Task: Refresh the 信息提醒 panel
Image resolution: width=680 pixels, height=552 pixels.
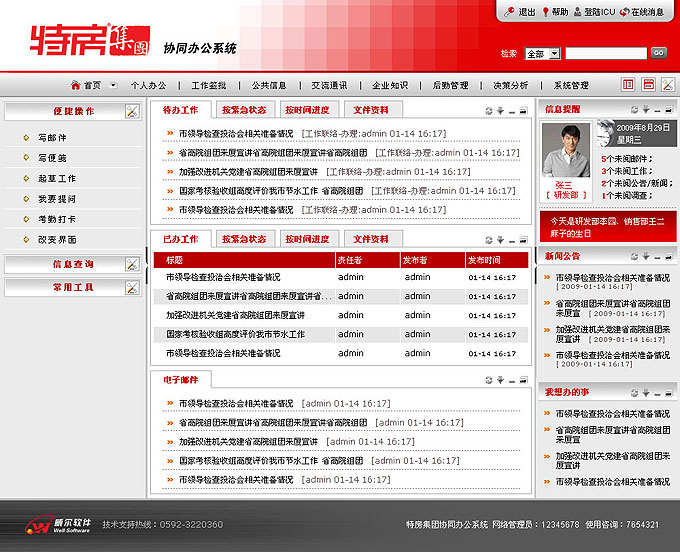Action: [634, 109]
